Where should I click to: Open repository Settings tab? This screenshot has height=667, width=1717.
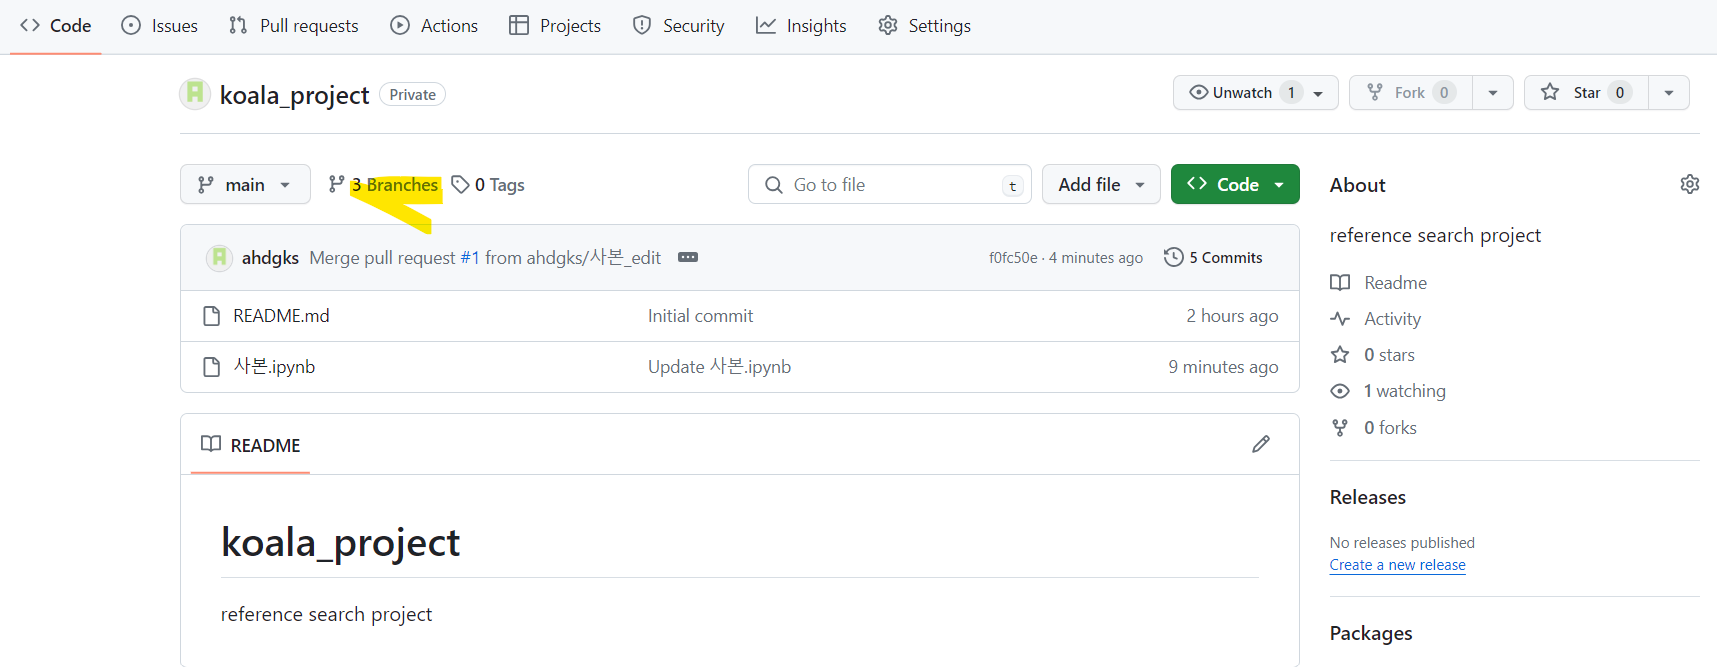point(925,26)
